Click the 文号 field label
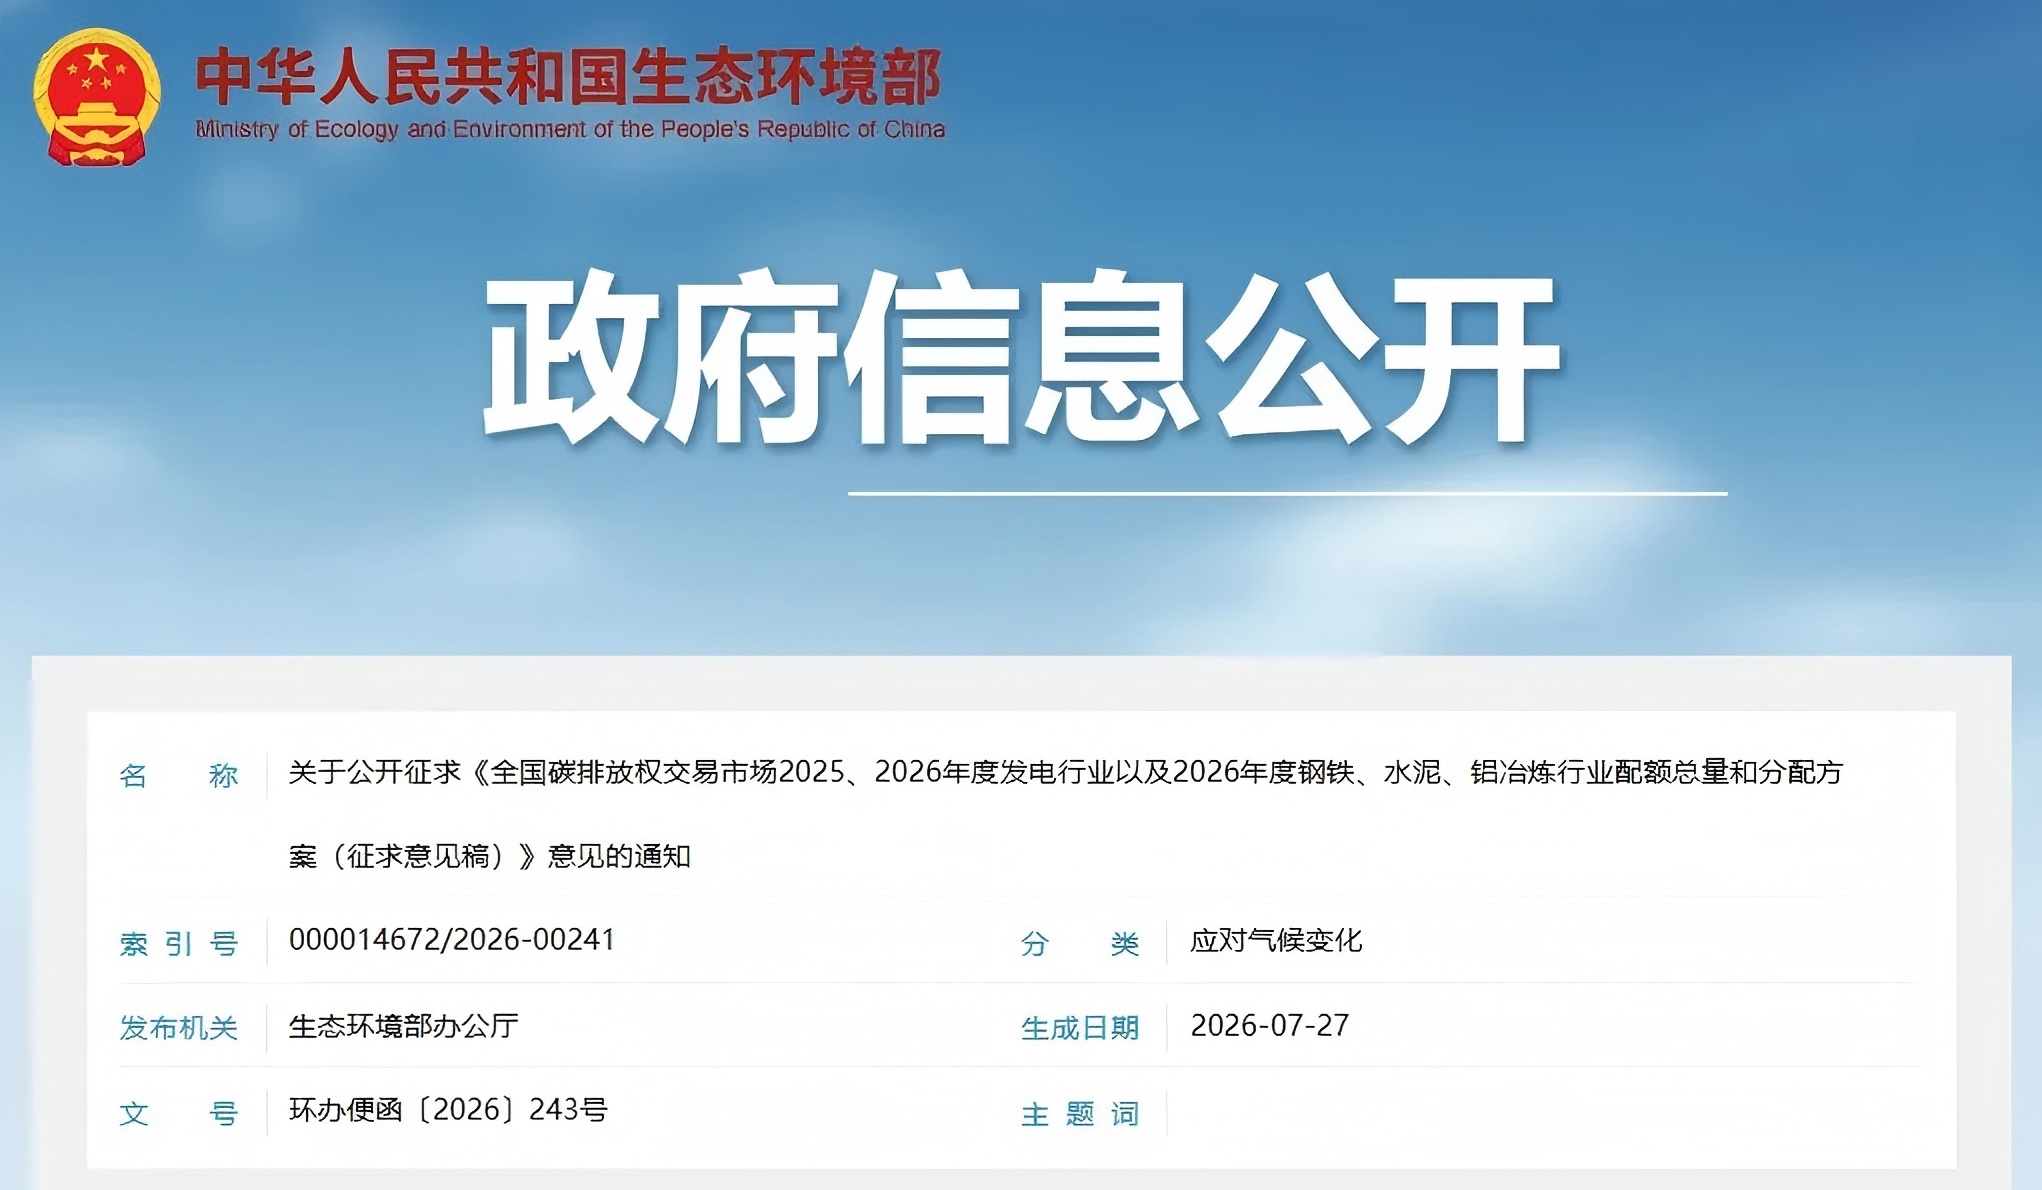Image resolution: width=2042 pixels, height=1190 pixels. 179,1113
